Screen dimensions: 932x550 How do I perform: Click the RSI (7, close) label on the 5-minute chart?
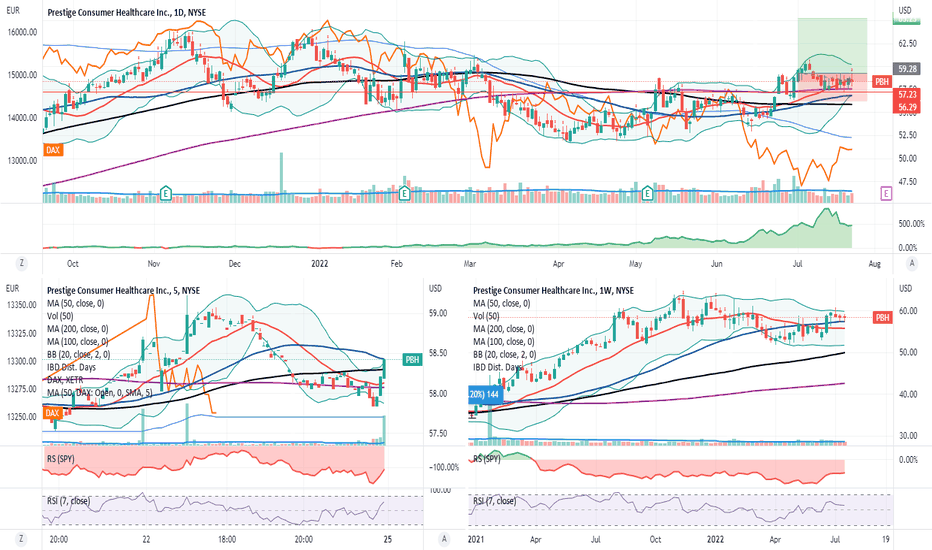[68, 501]
